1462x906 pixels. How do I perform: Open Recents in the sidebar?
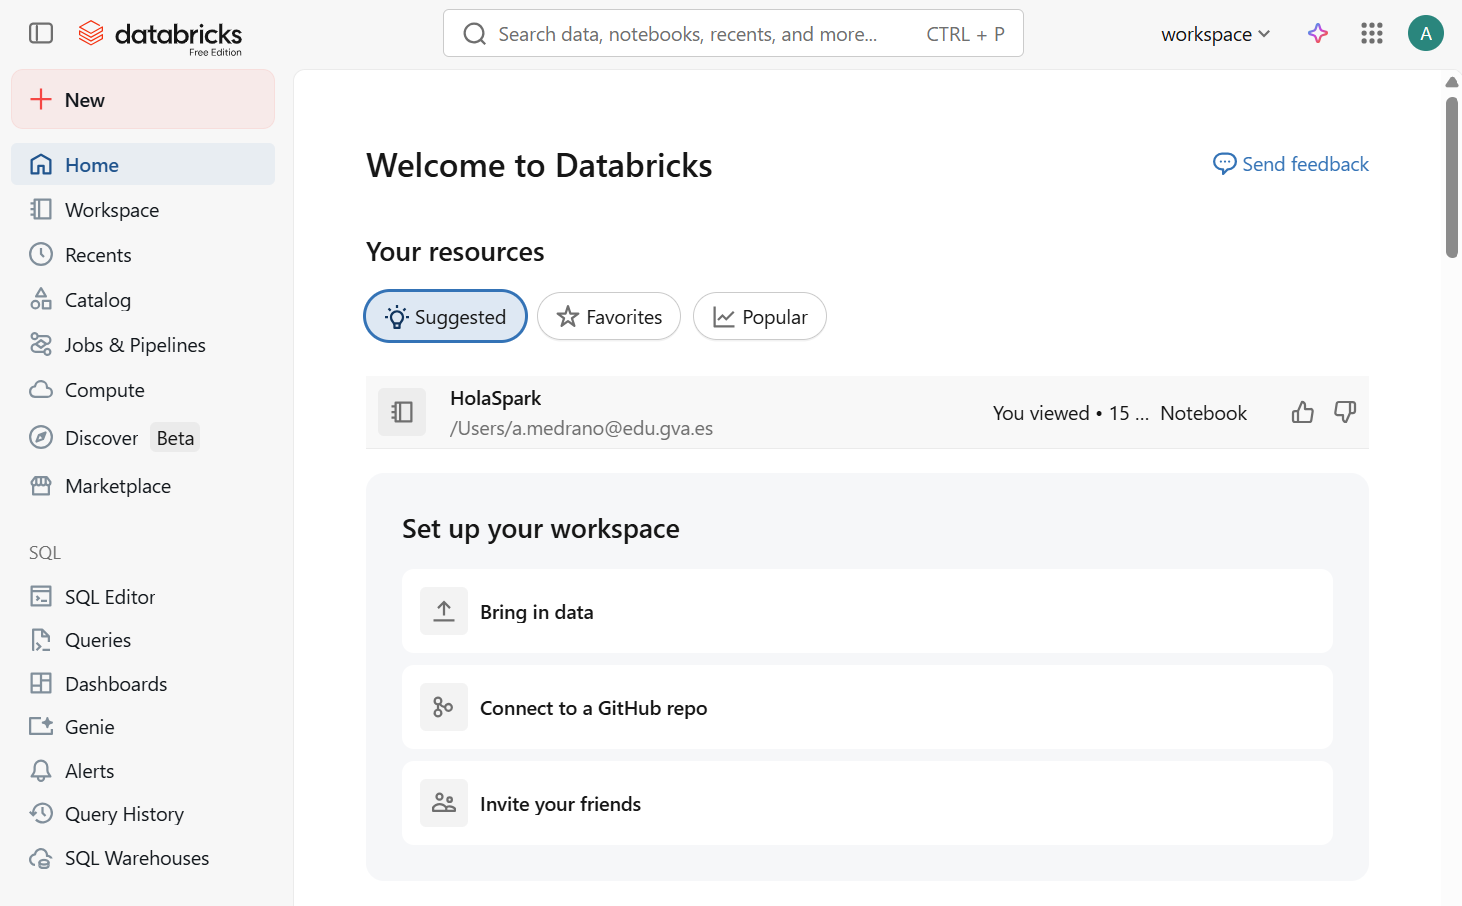pos(143,254)
